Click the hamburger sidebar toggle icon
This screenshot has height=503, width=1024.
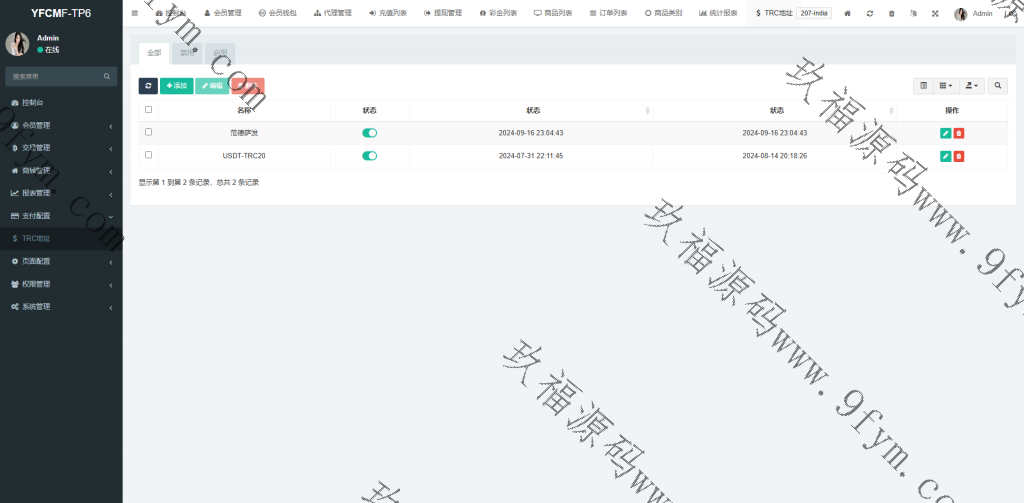(135, 13)
